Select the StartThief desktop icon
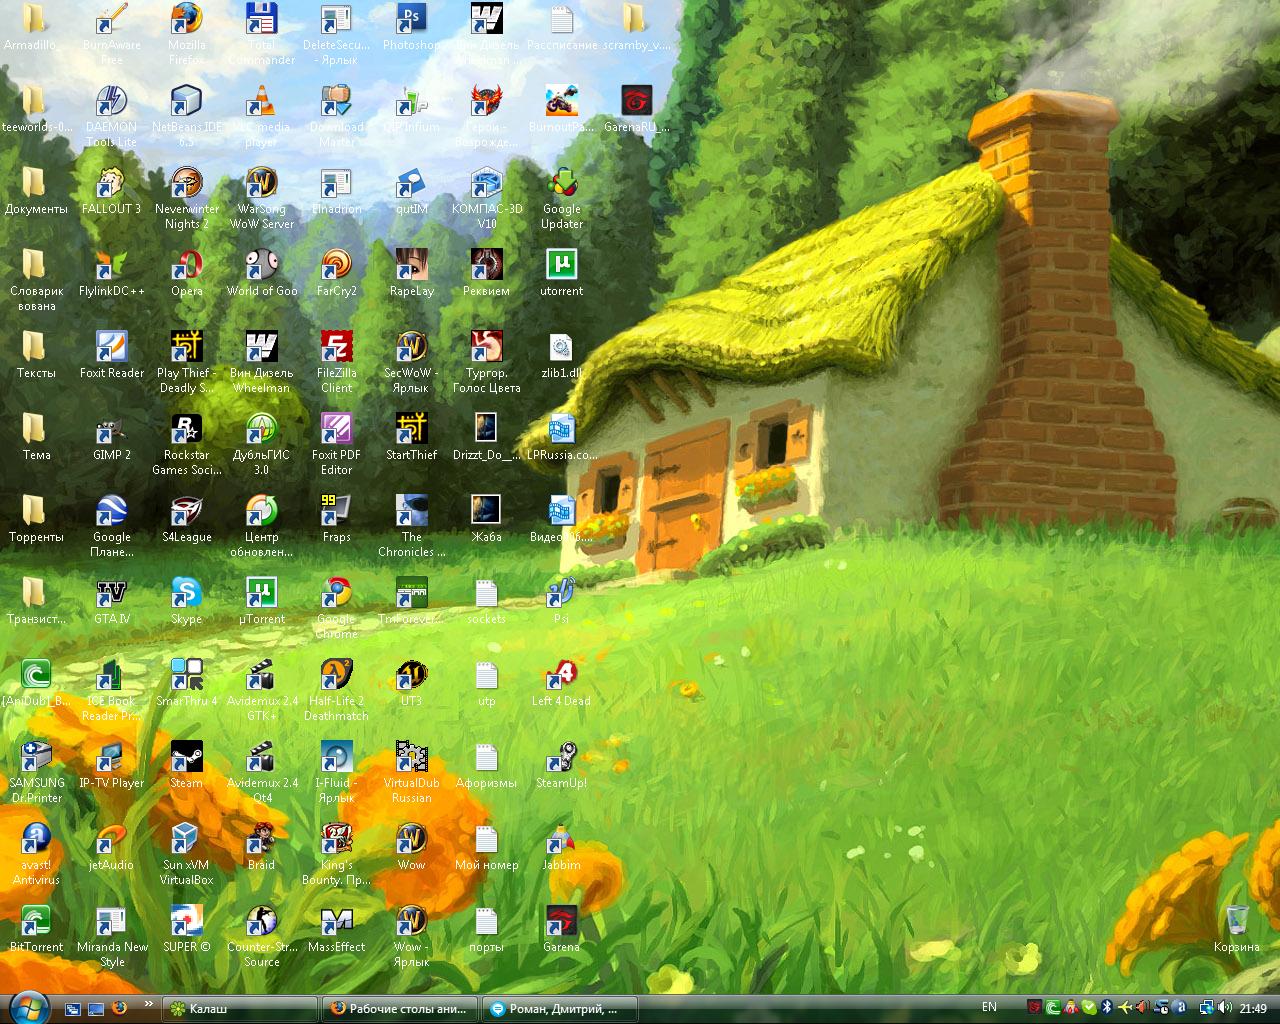Screen dimensions: 1280x1024 coord(411,437)
